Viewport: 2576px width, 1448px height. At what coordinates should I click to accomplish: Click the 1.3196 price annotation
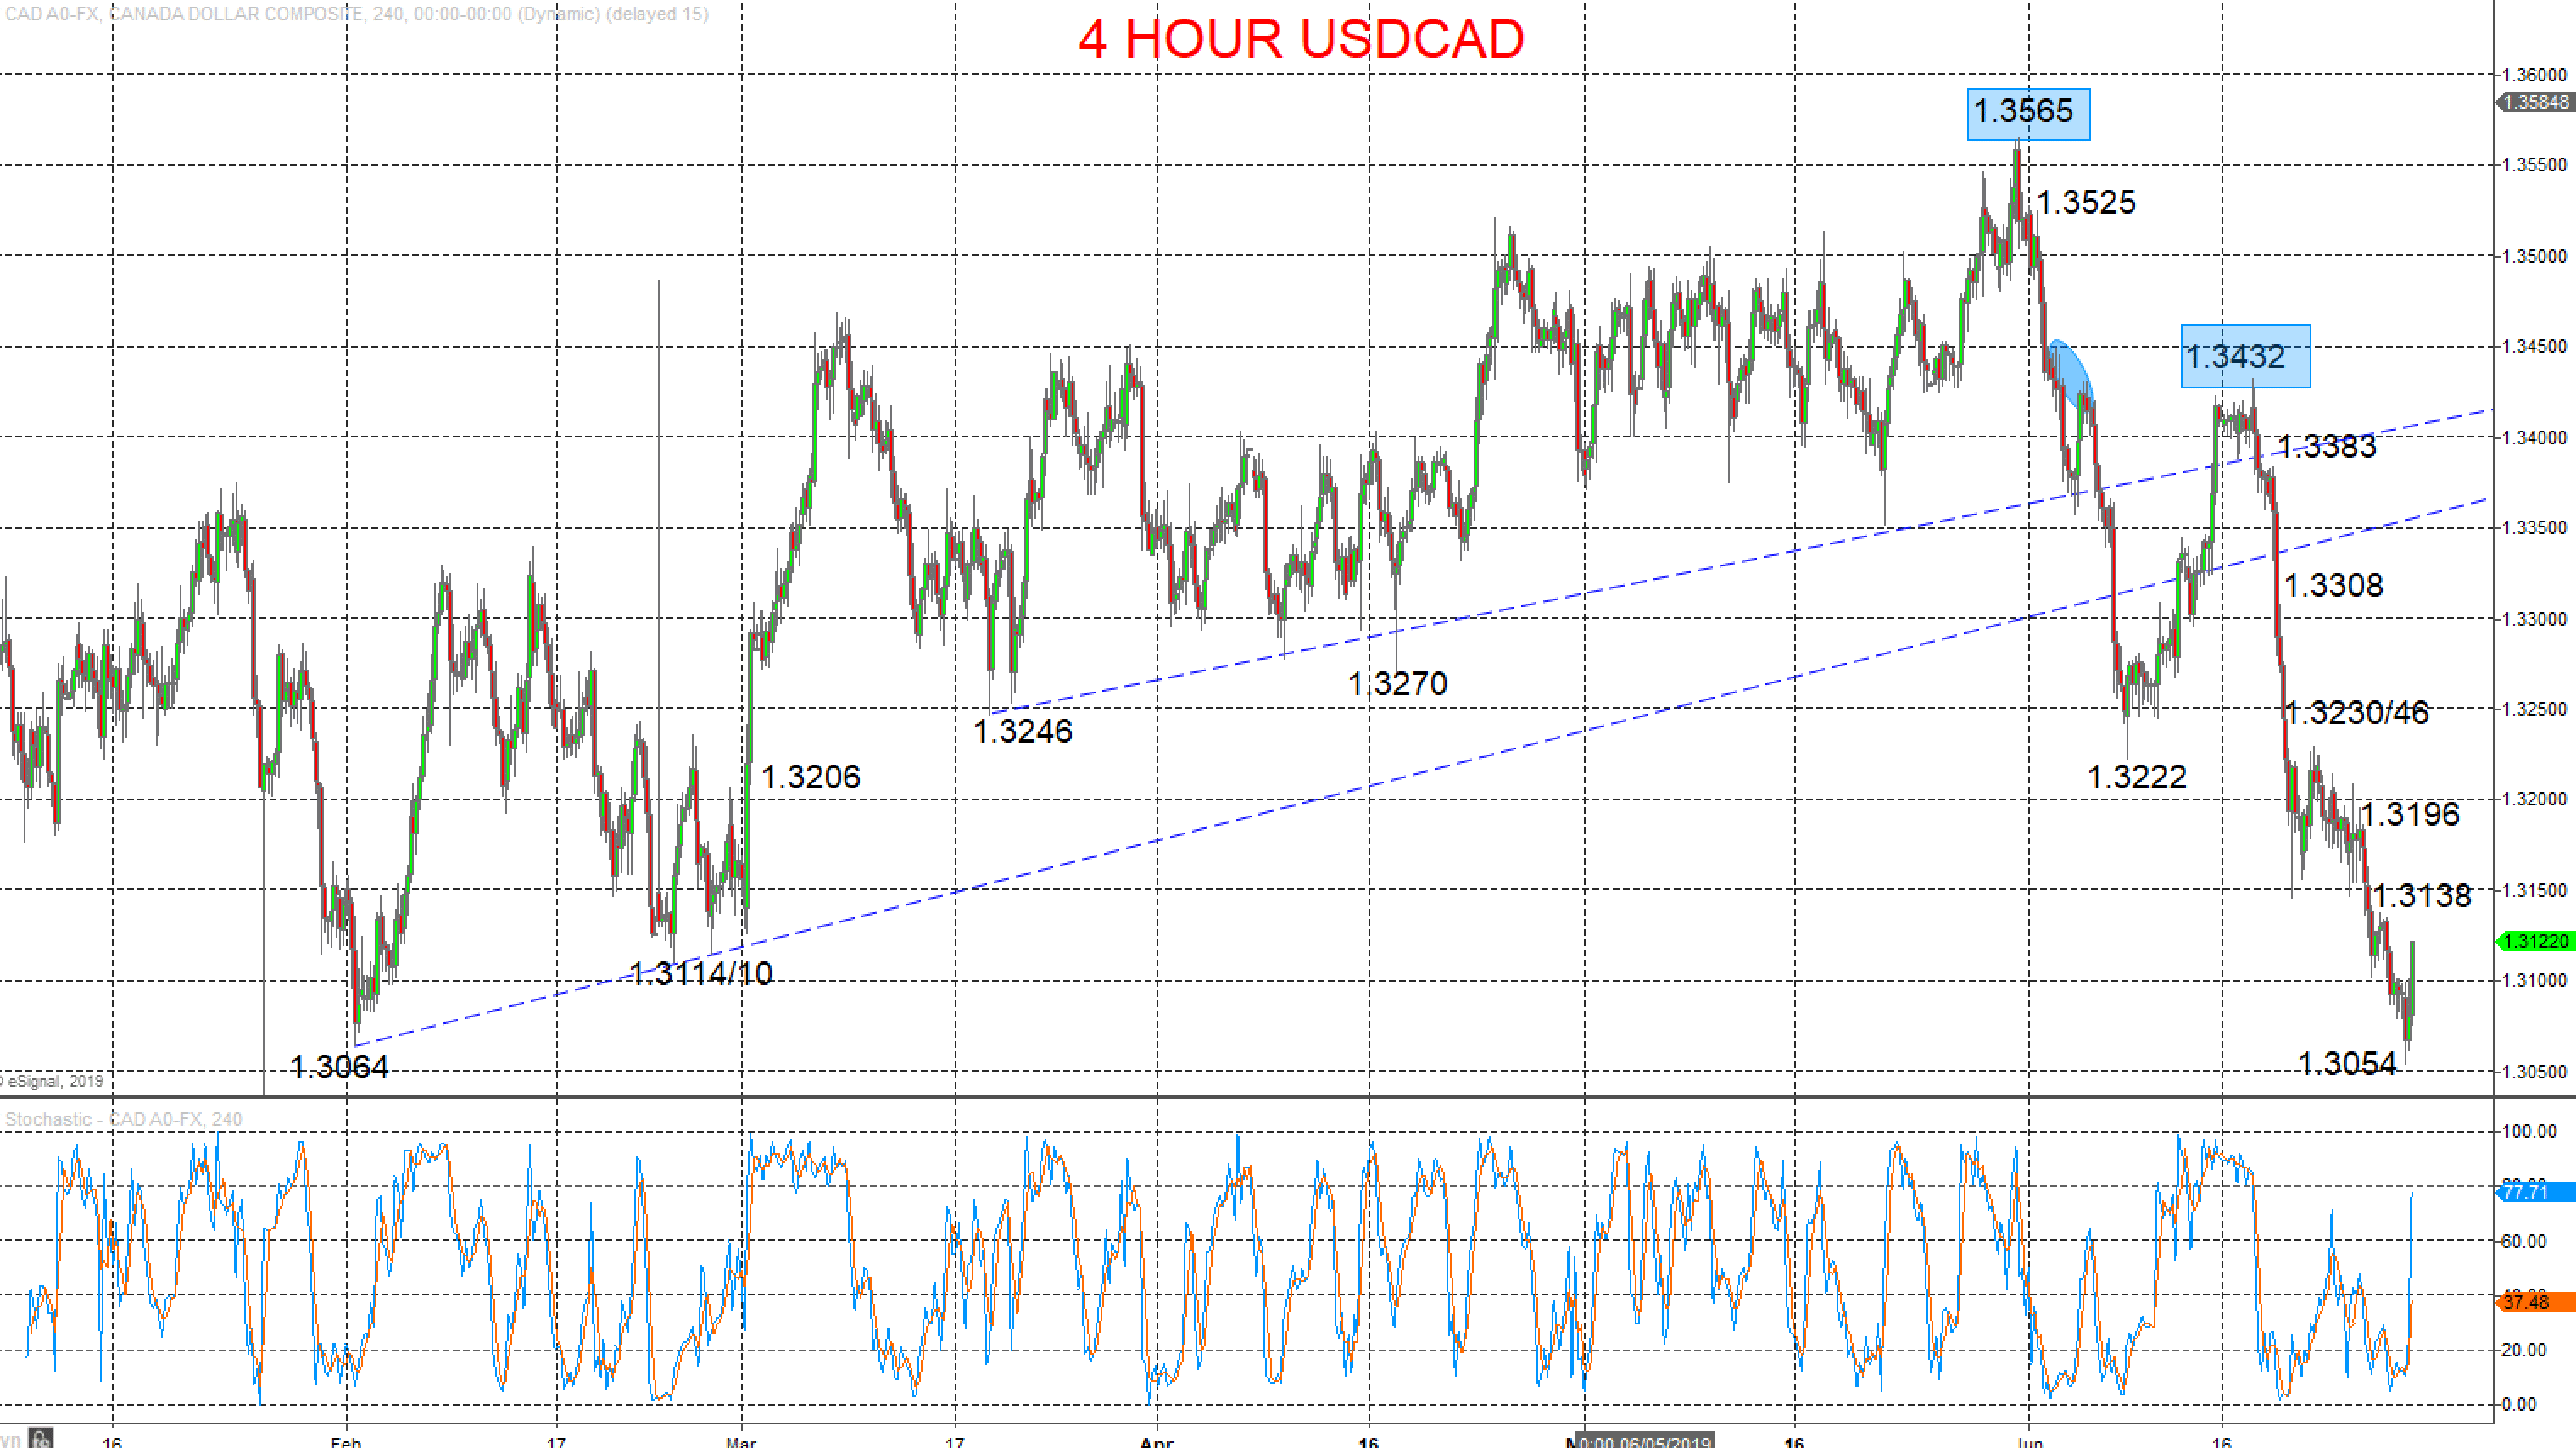pyautogui.click(x=2409, y=814)
